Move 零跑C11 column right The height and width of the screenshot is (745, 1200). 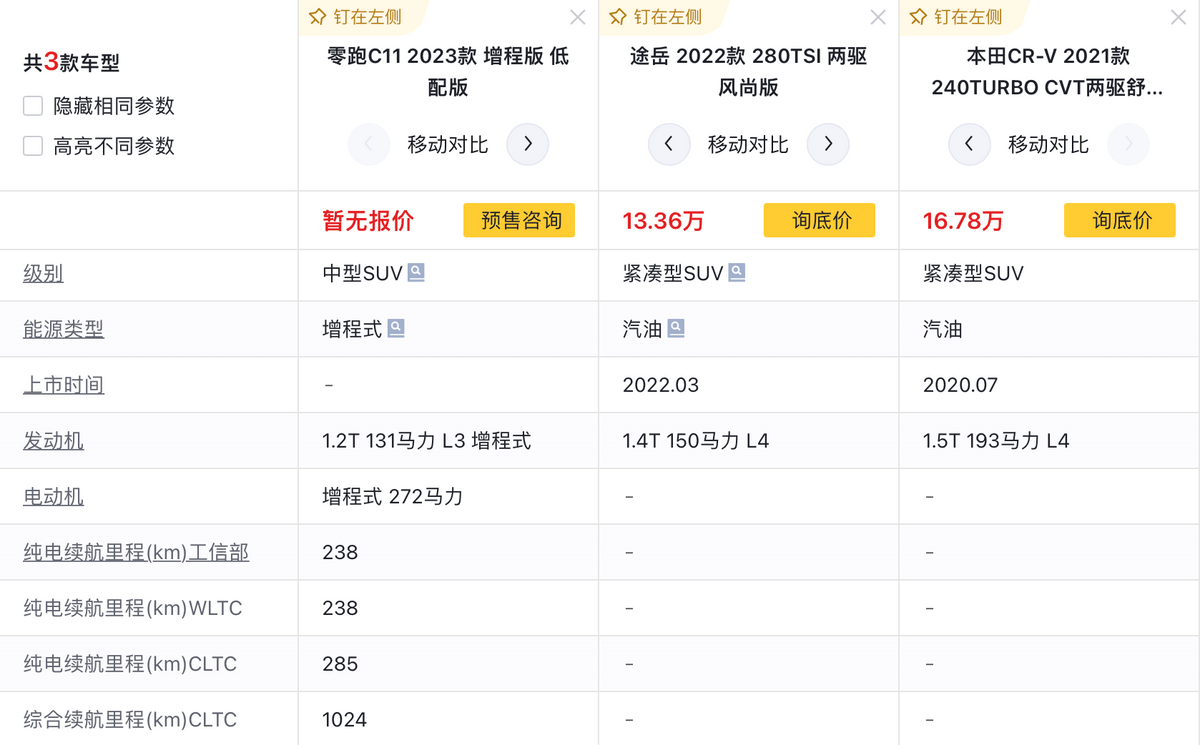[528, 144]
